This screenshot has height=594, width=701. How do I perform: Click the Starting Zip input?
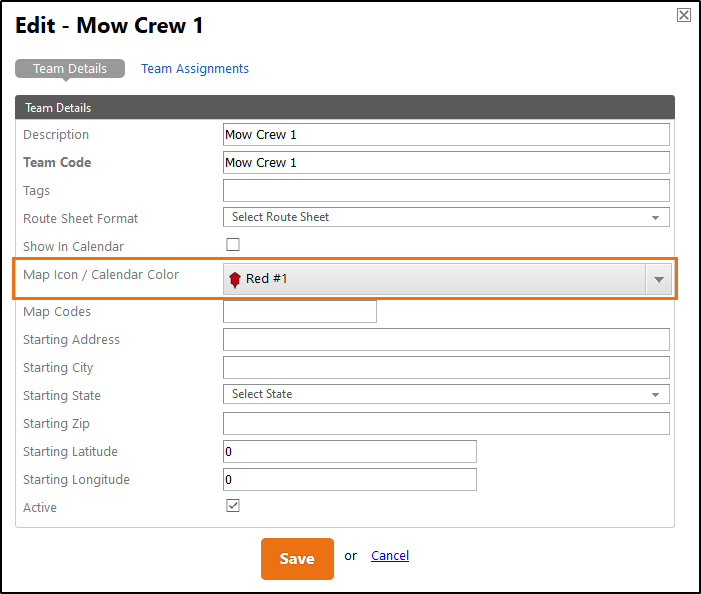(x=446, y=424)
